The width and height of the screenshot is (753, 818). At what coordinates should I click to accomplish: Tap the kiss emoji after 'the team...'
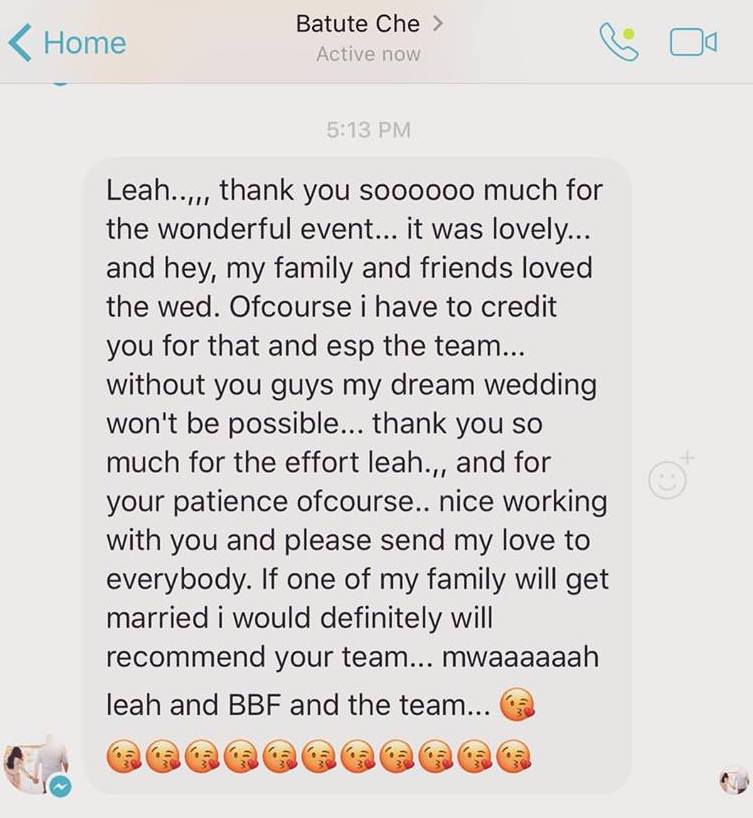[x=517, y=704]
